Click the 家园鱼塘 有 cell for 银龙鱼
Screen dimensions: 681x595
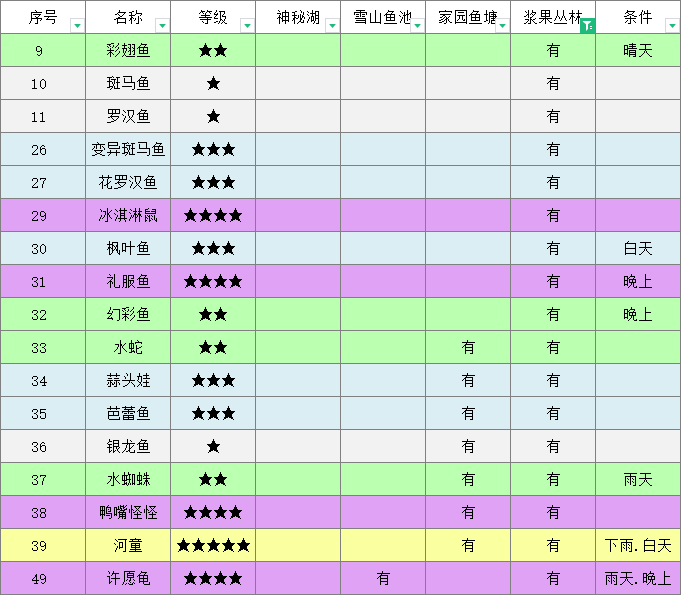468,446
